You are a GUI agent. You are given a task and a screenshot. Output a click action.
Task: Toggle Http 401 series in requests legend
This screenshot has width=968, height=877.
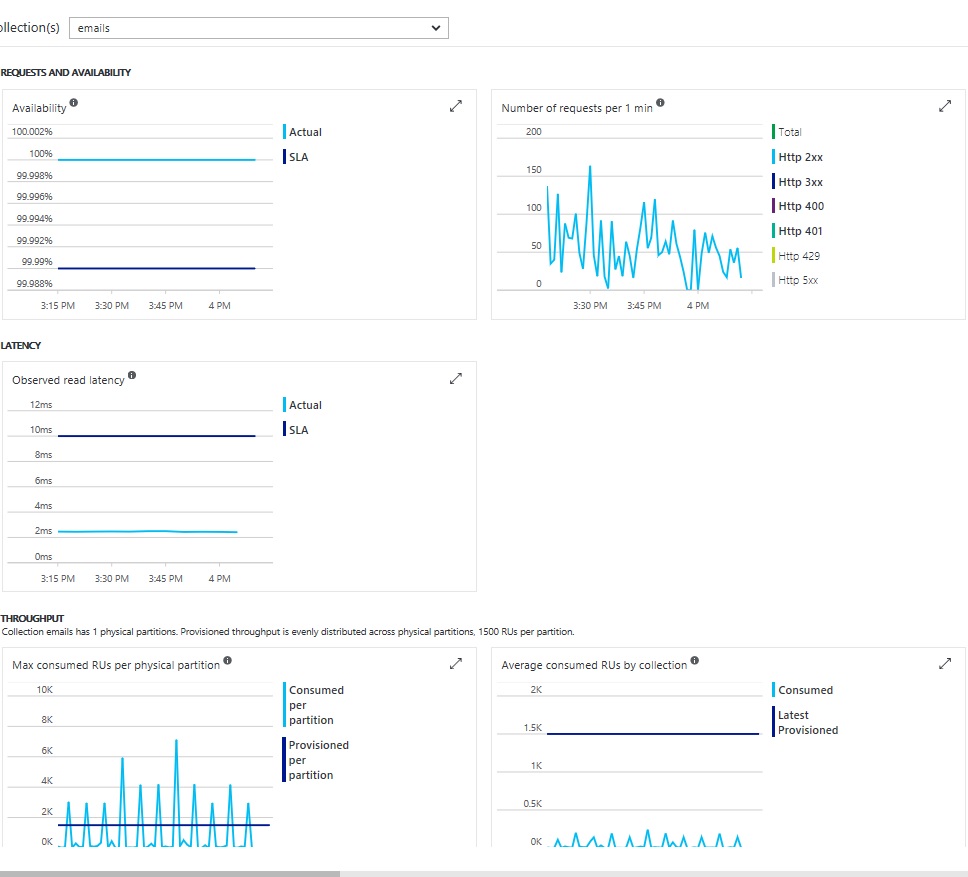pos(798,231)
